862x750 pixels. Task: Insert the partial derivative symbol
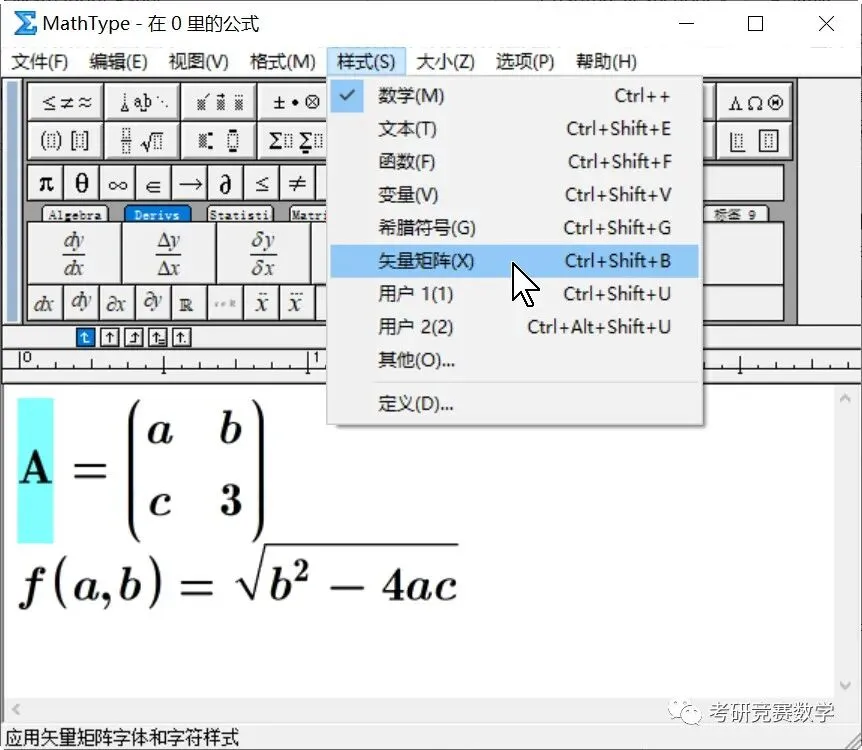225,183
